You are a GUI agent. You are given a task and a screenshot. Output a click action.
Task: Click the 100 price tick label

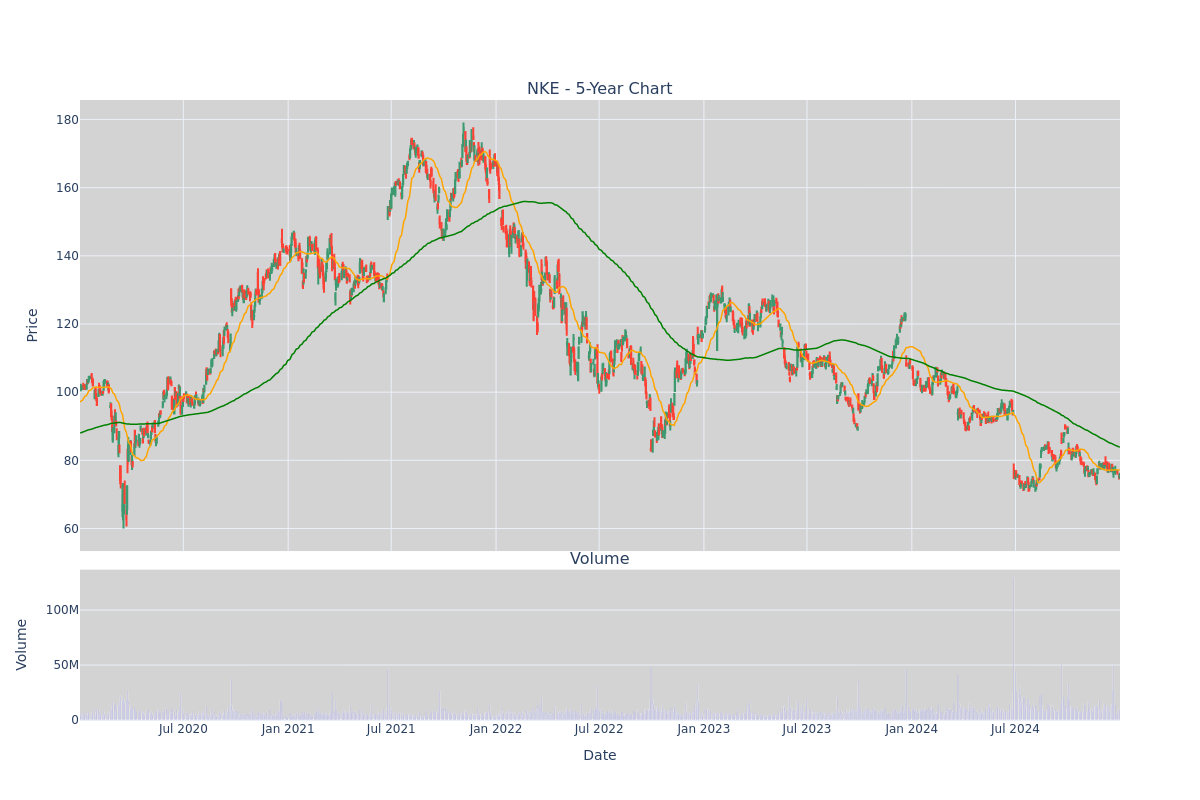point(67,392)
